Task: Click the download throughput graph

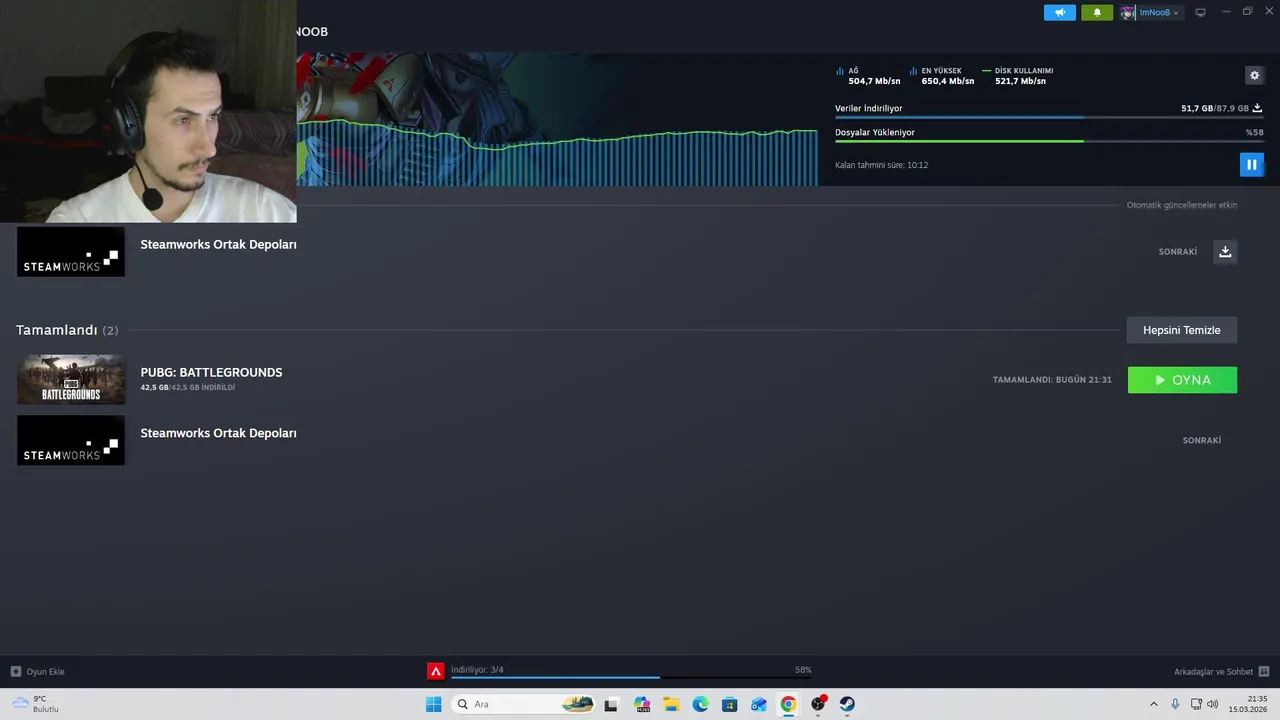Action: [x=557, y=152]
